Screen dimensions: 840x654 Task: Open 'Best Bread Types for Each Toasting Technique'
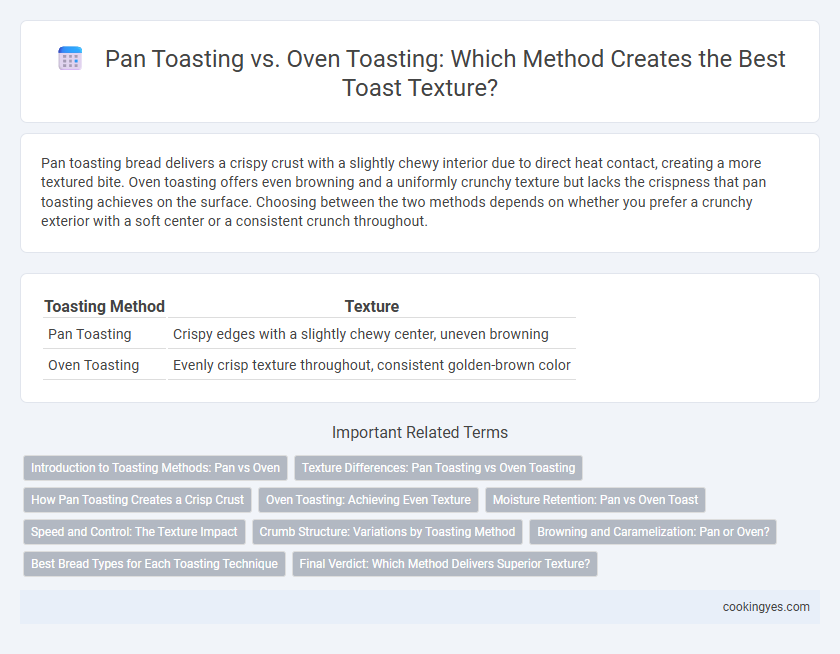coord(154,564)
